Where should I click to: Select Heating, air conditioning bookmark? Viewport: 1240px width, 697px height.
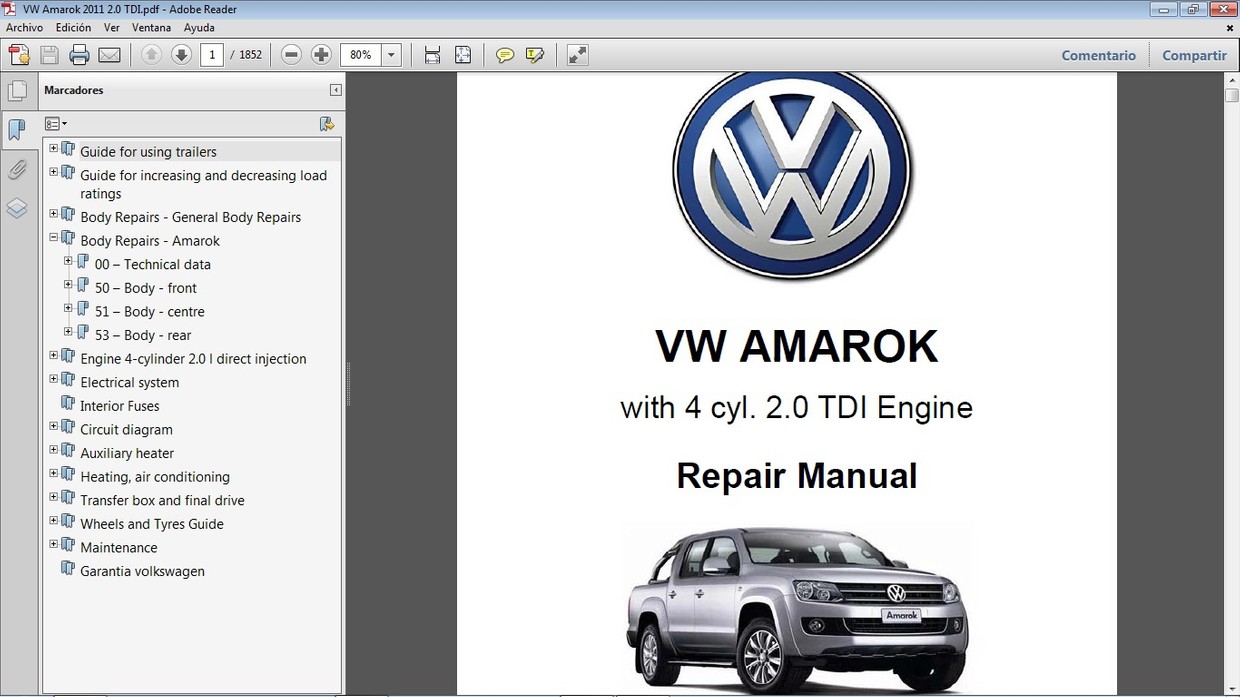(x=155, y=477)
